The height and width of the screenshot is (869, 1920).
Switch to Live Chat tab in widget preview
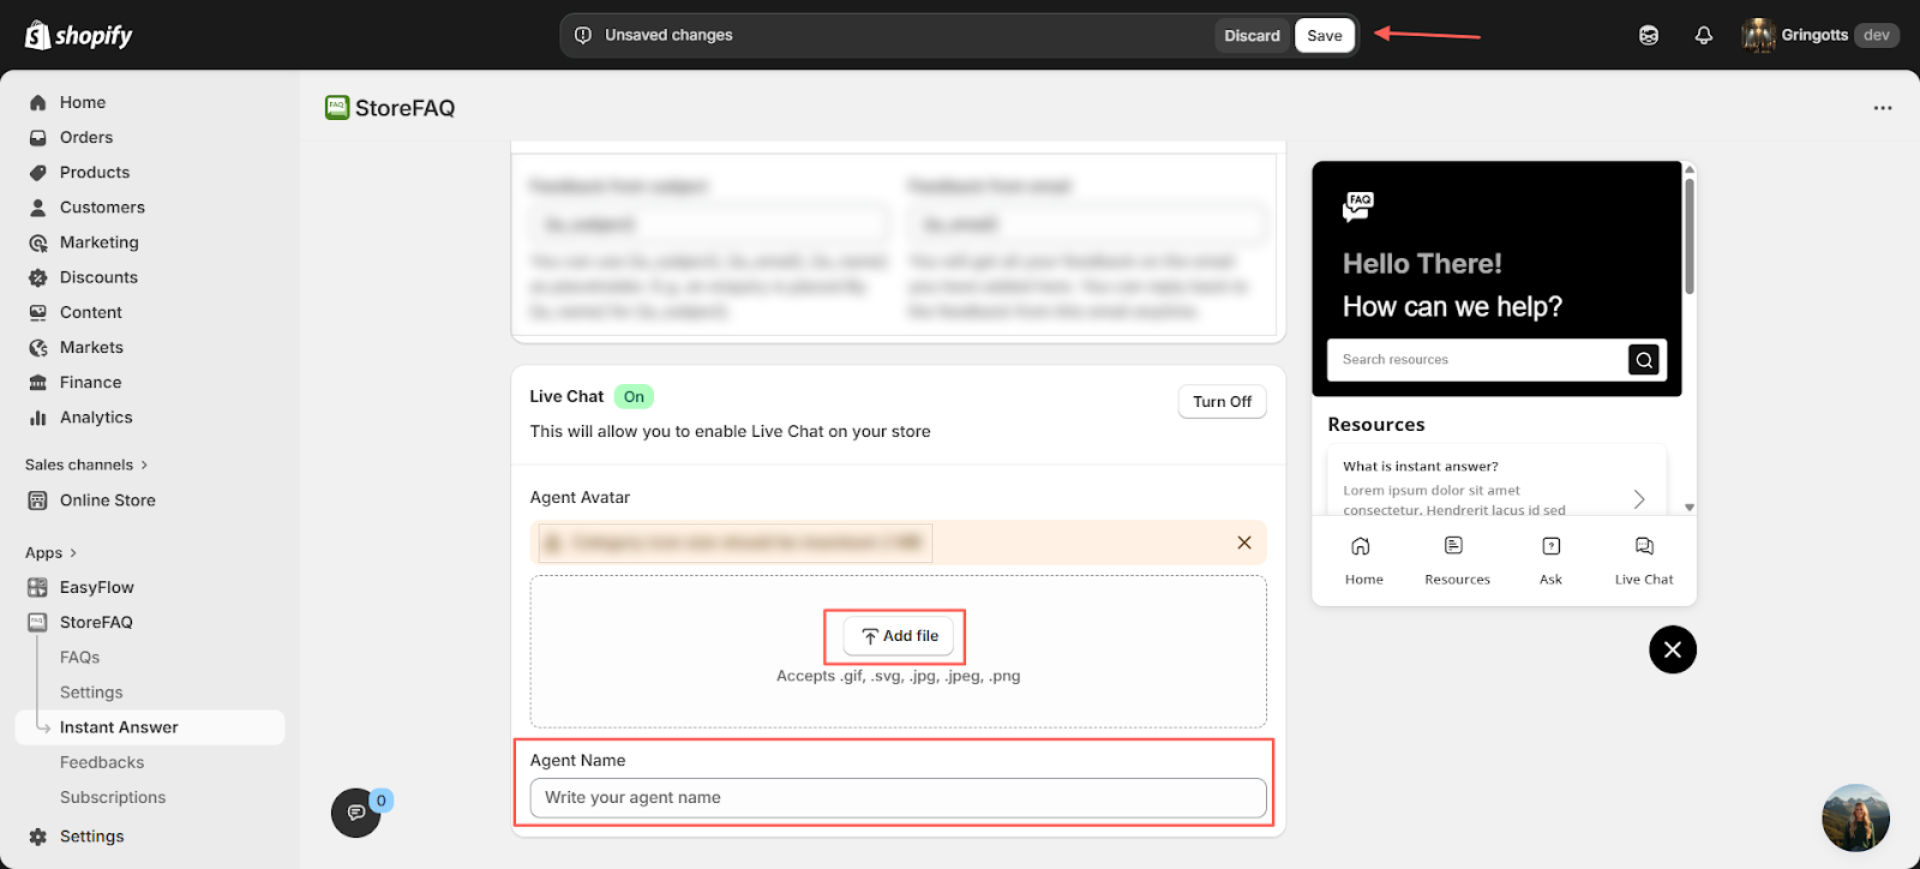1643,561
